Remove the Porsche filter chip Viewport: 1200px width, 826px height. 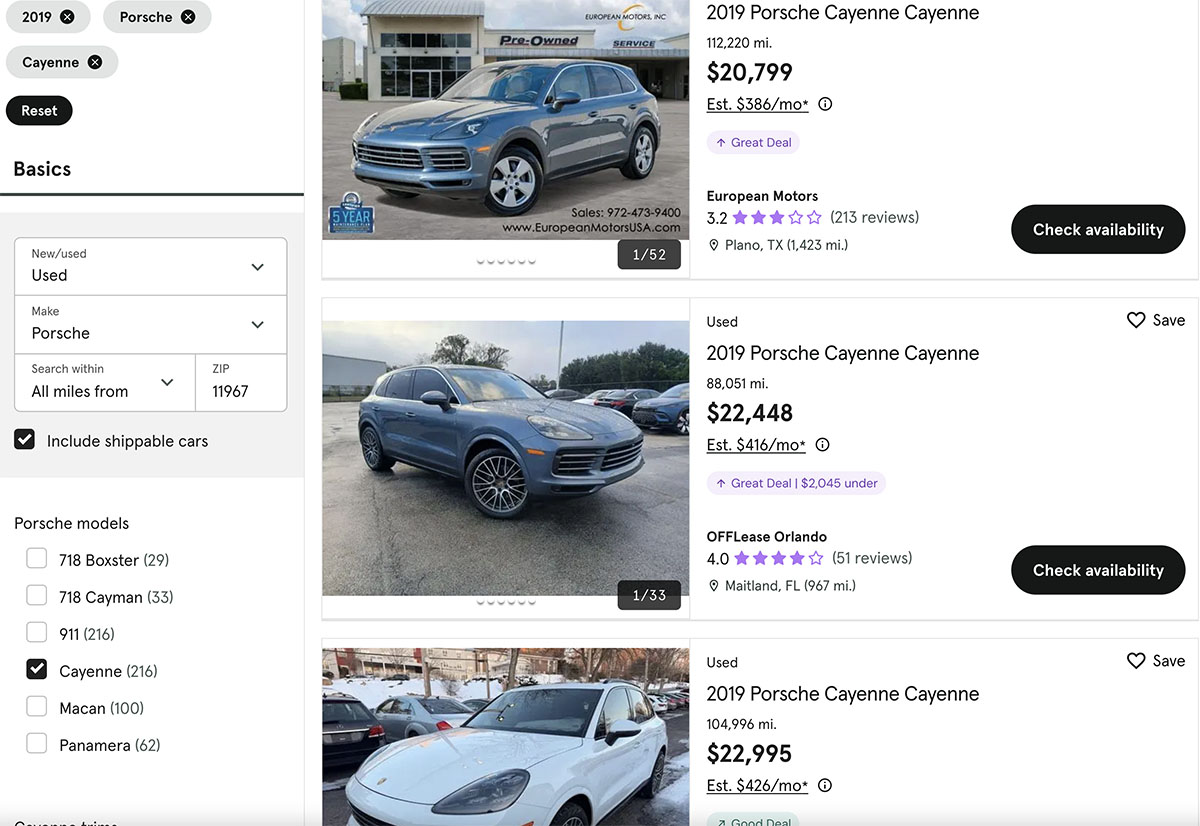coord(188,17)
